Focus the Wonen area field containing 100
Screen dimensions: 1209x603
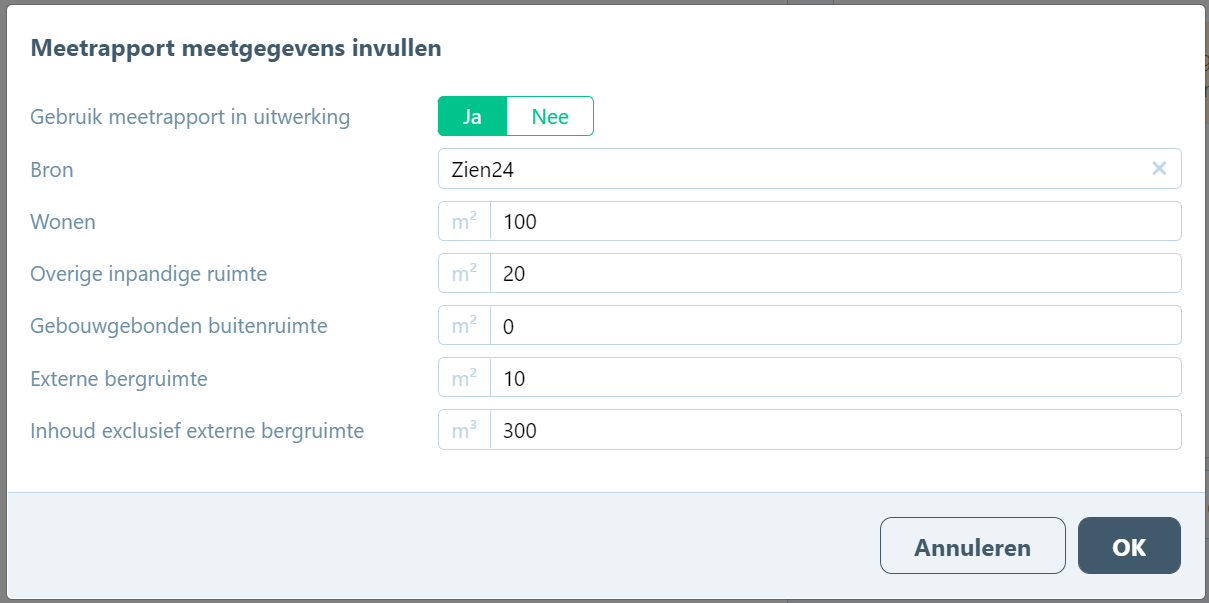click(x=835, y=221)
